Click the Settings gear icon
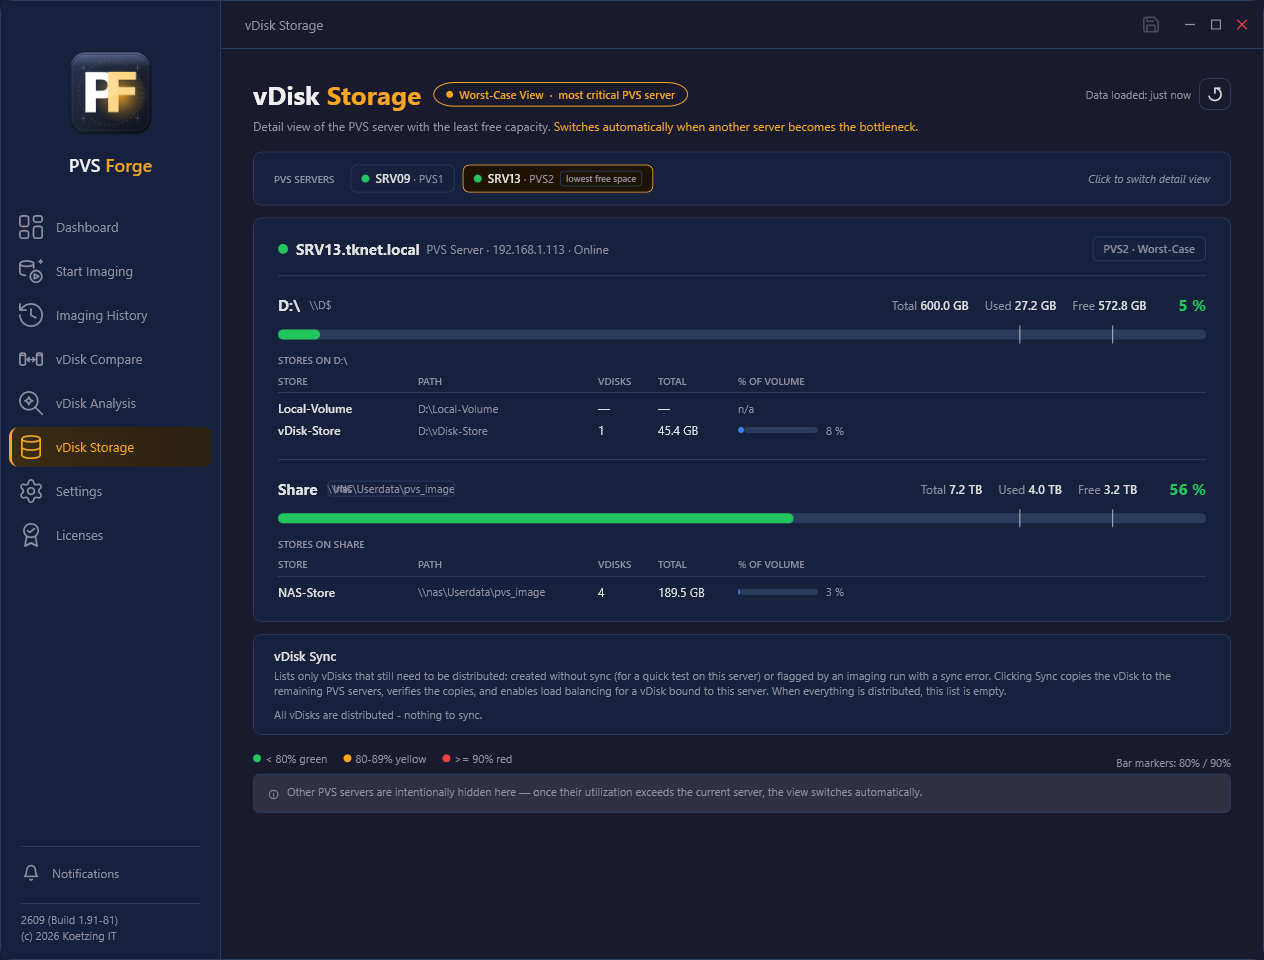1264x960 pixels. [31, 491]
